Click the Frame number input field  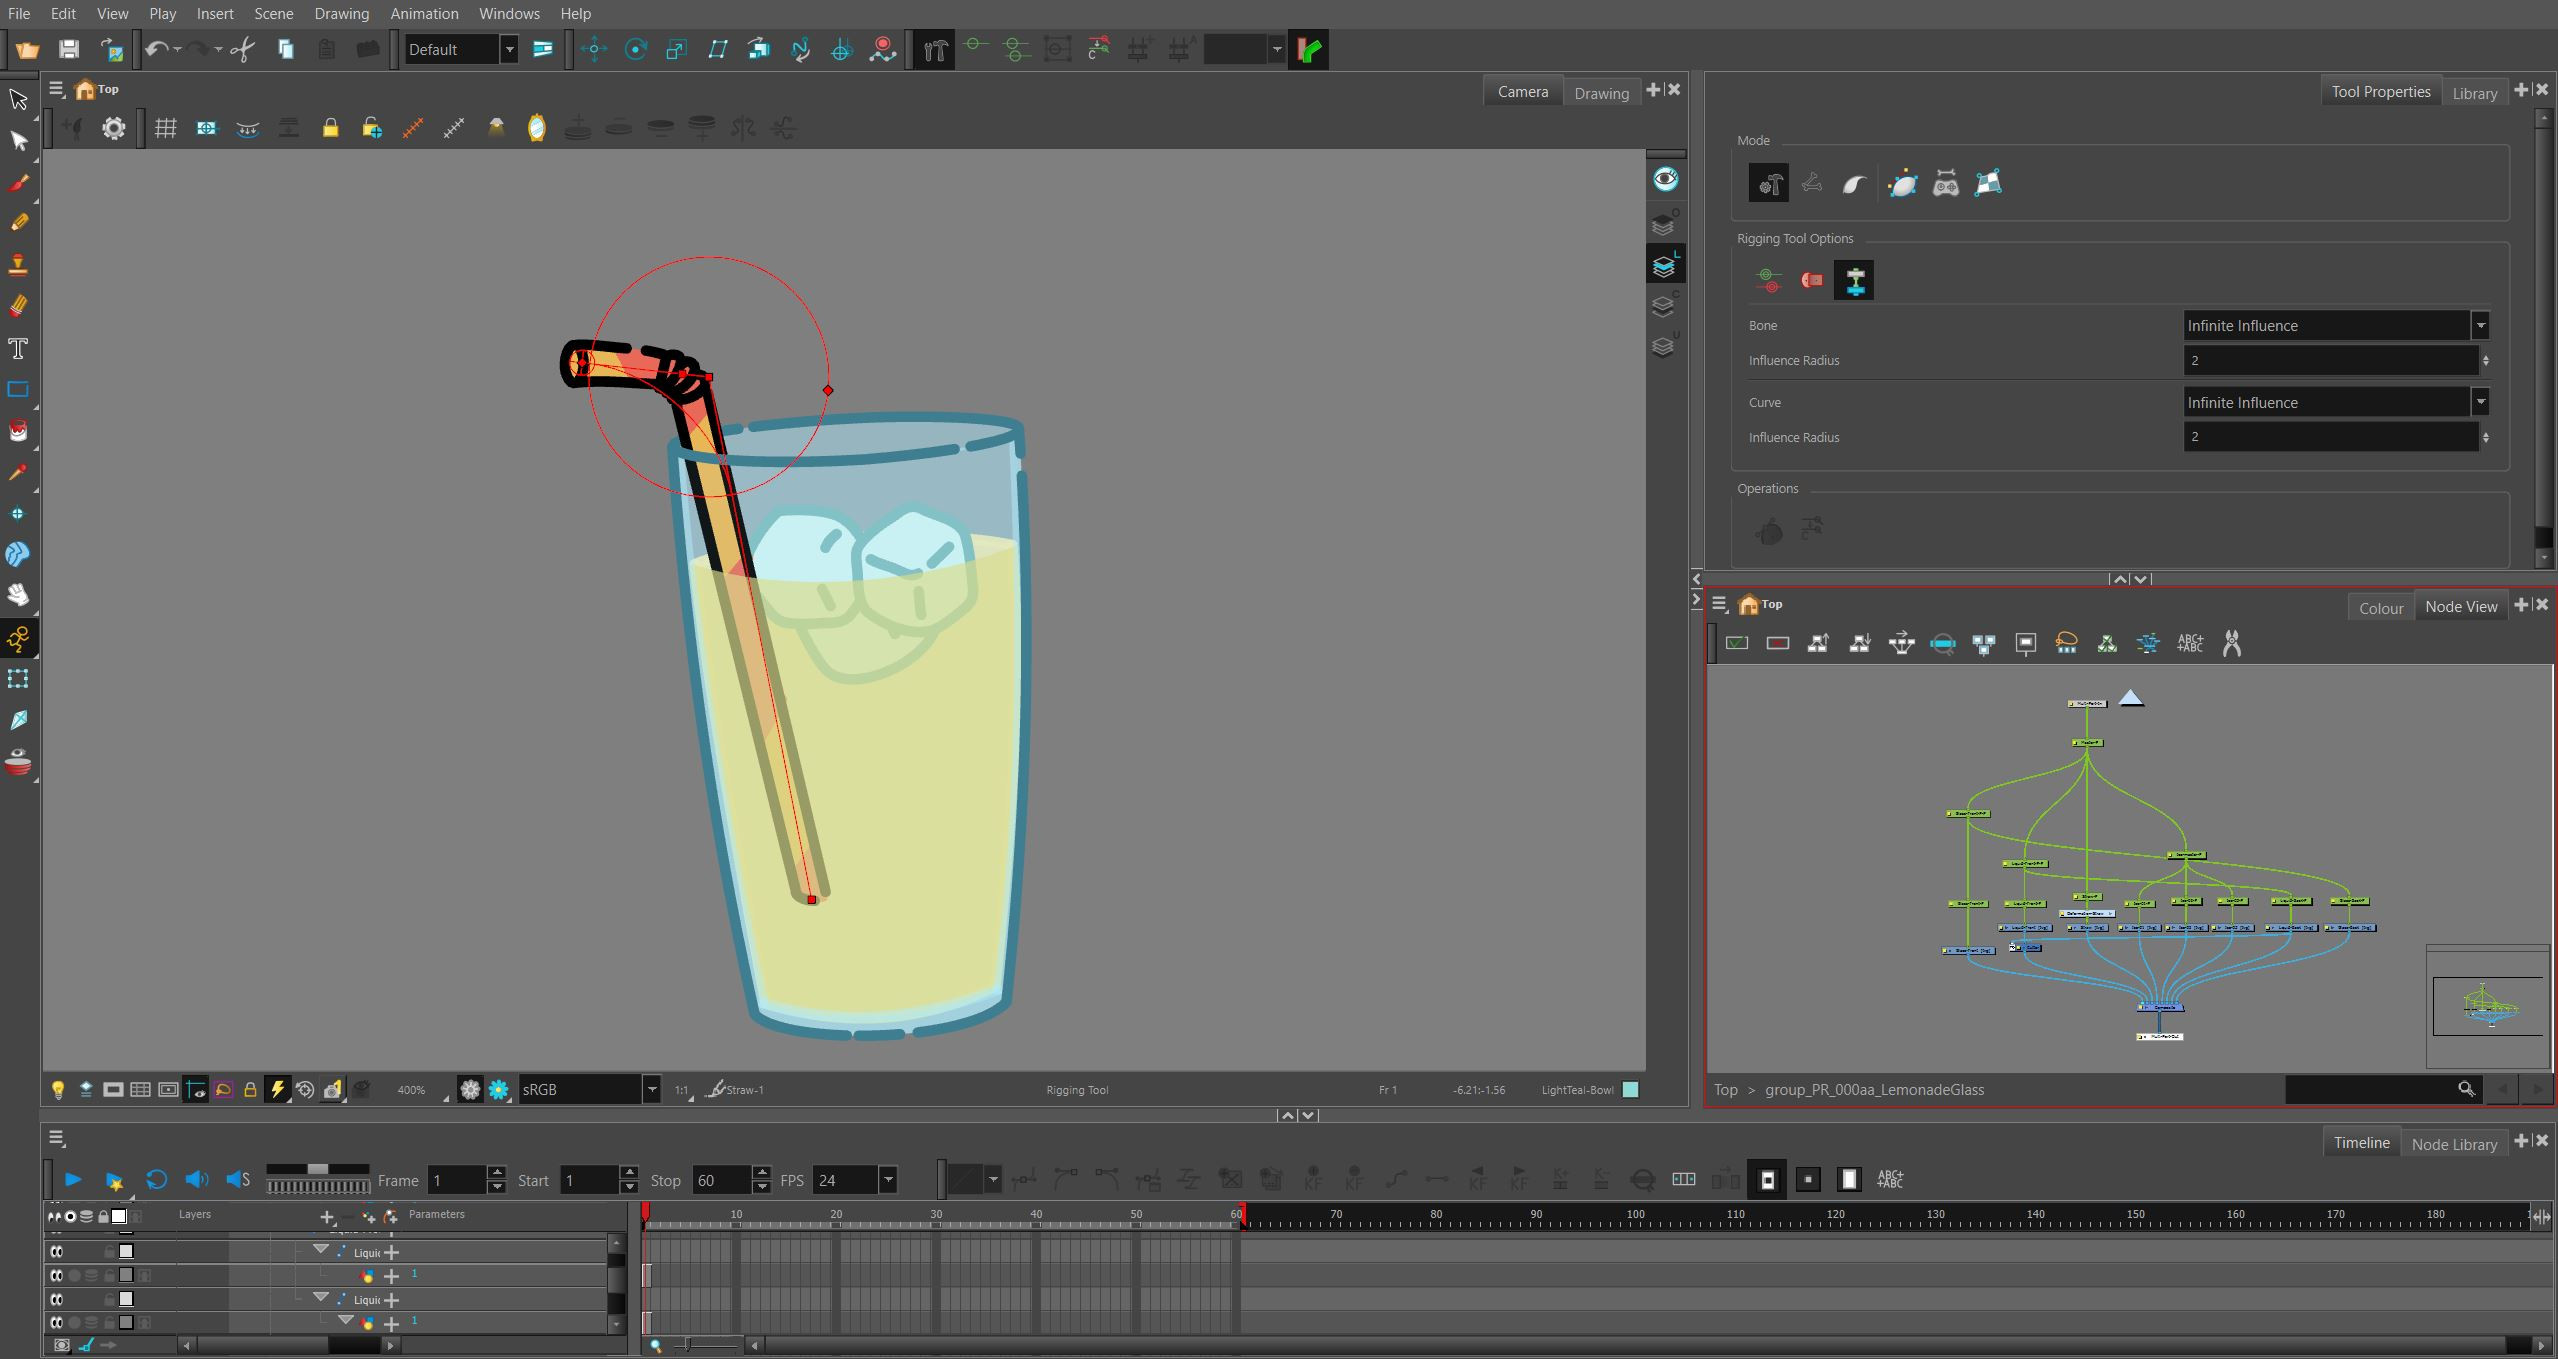tap(458, 1180)
